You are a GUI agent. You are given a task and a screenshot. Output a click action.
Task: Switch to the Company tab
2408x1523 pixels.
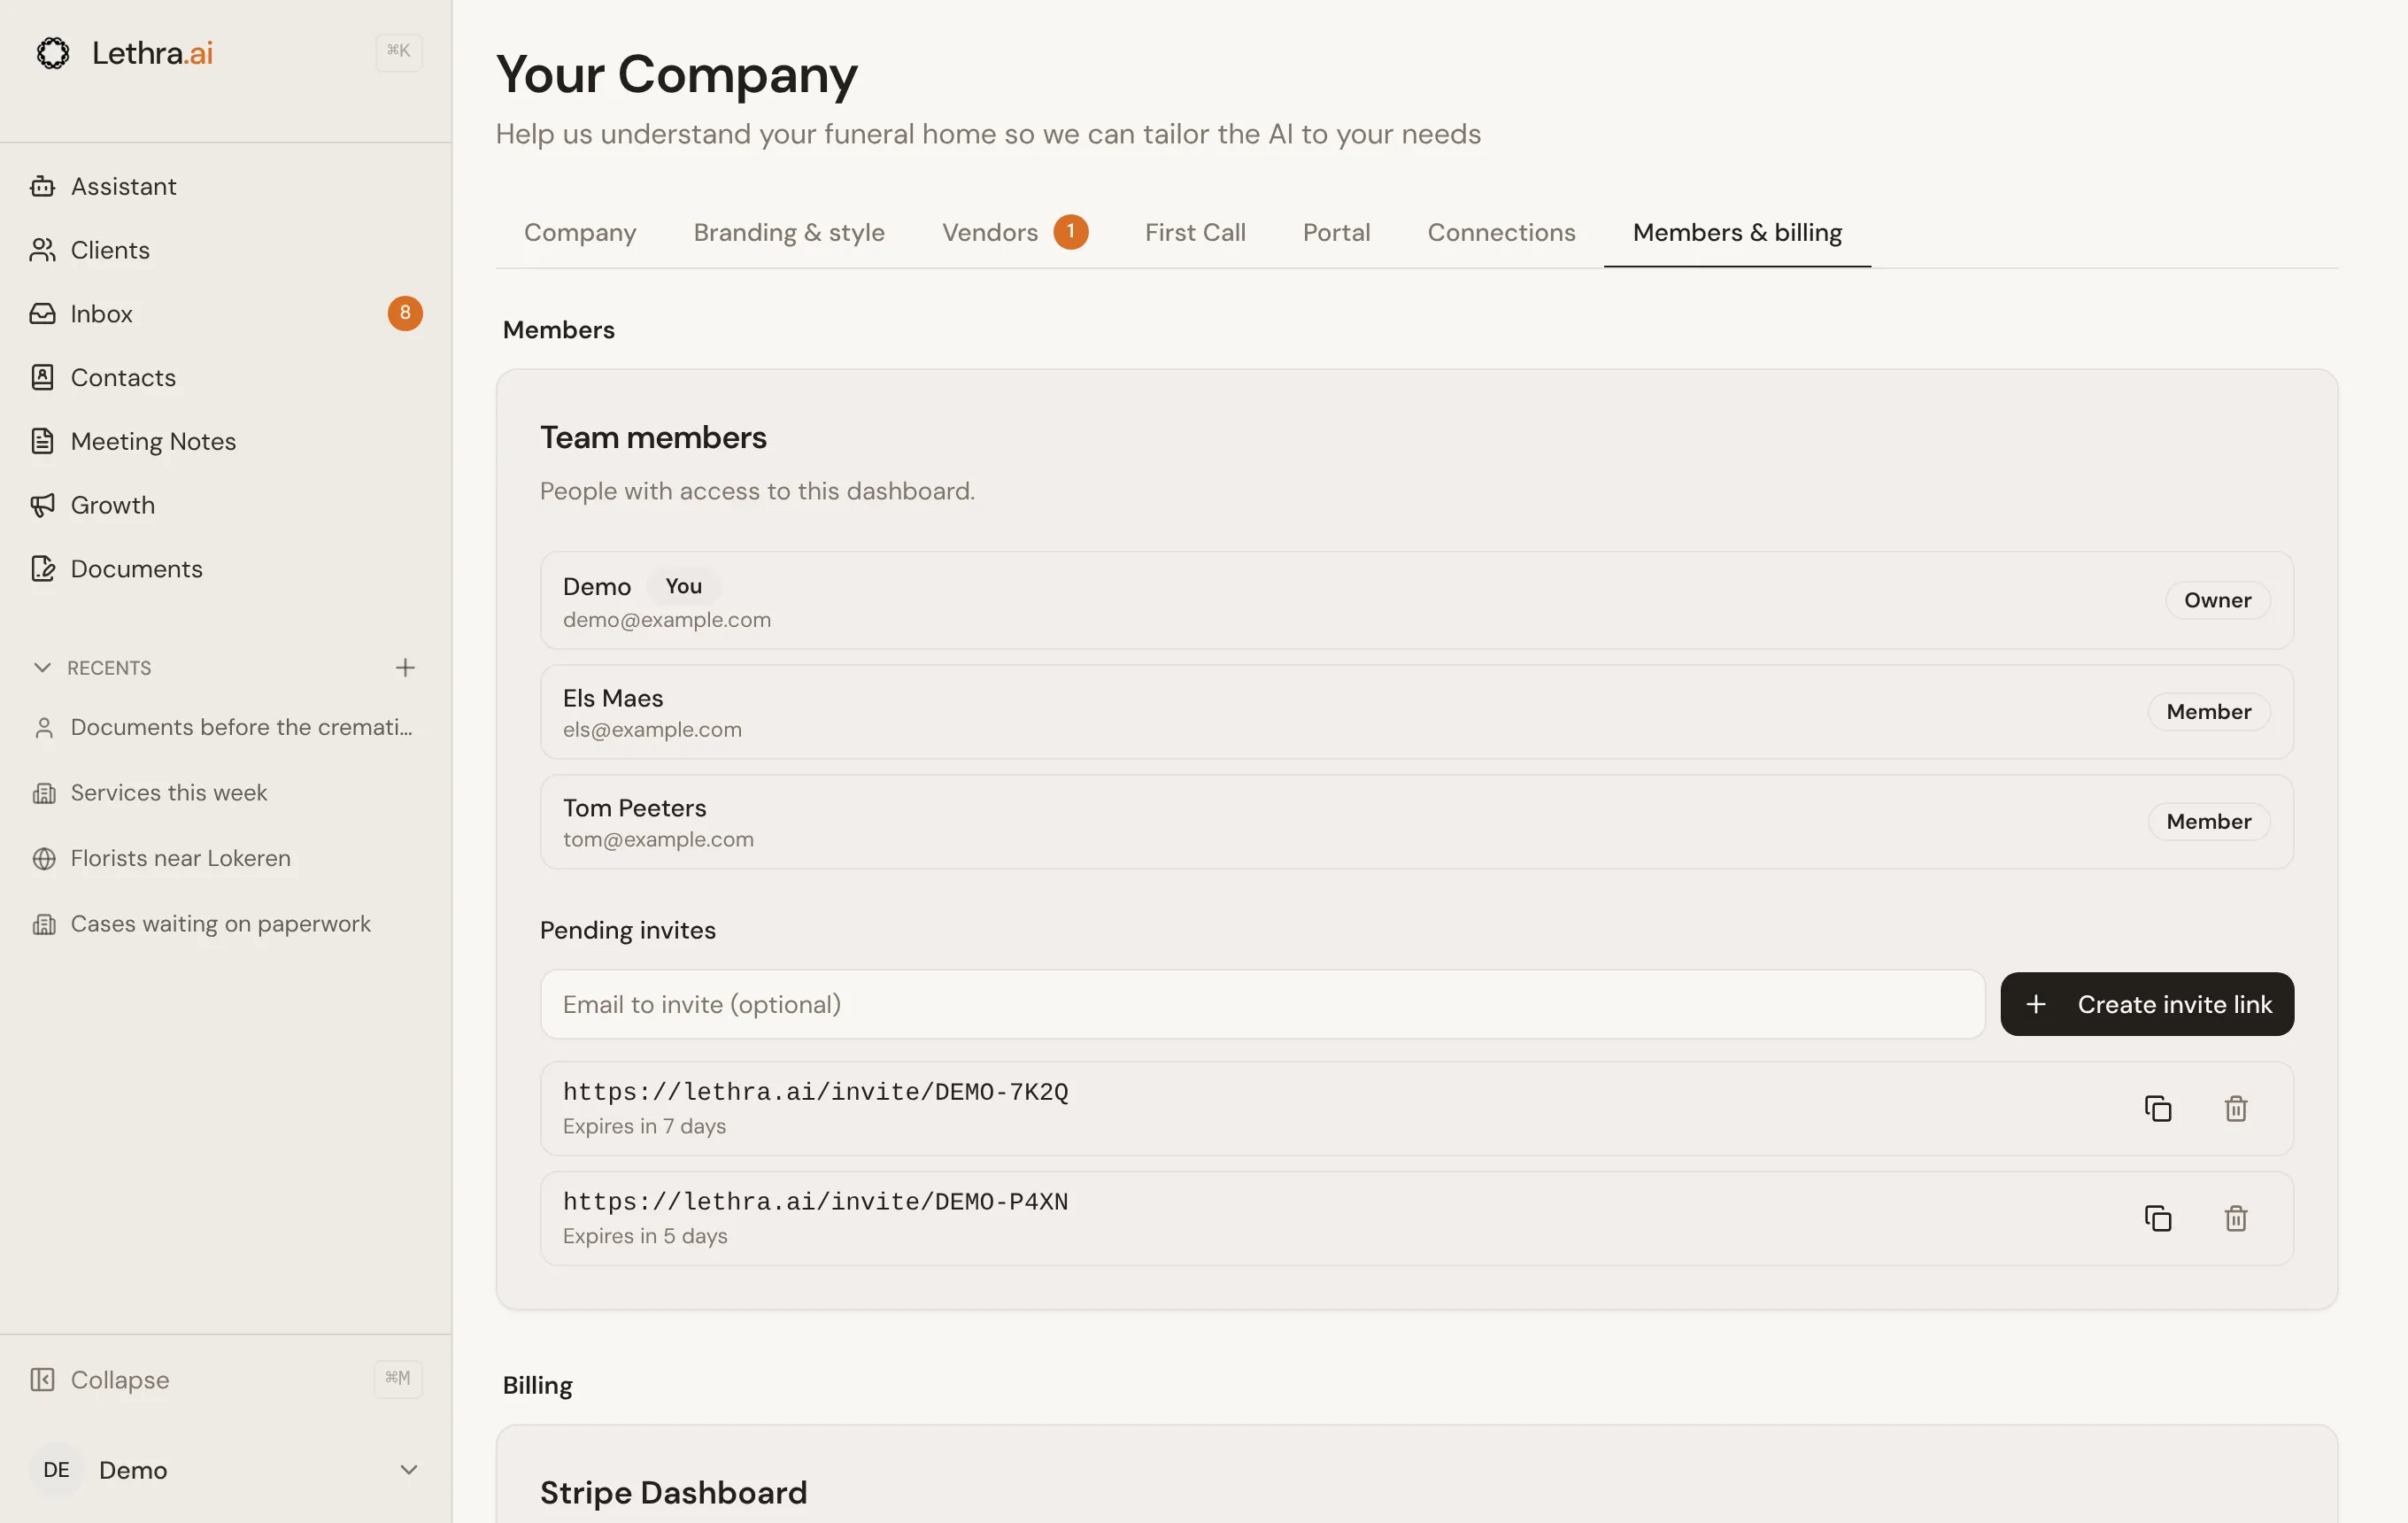[580, 232]
